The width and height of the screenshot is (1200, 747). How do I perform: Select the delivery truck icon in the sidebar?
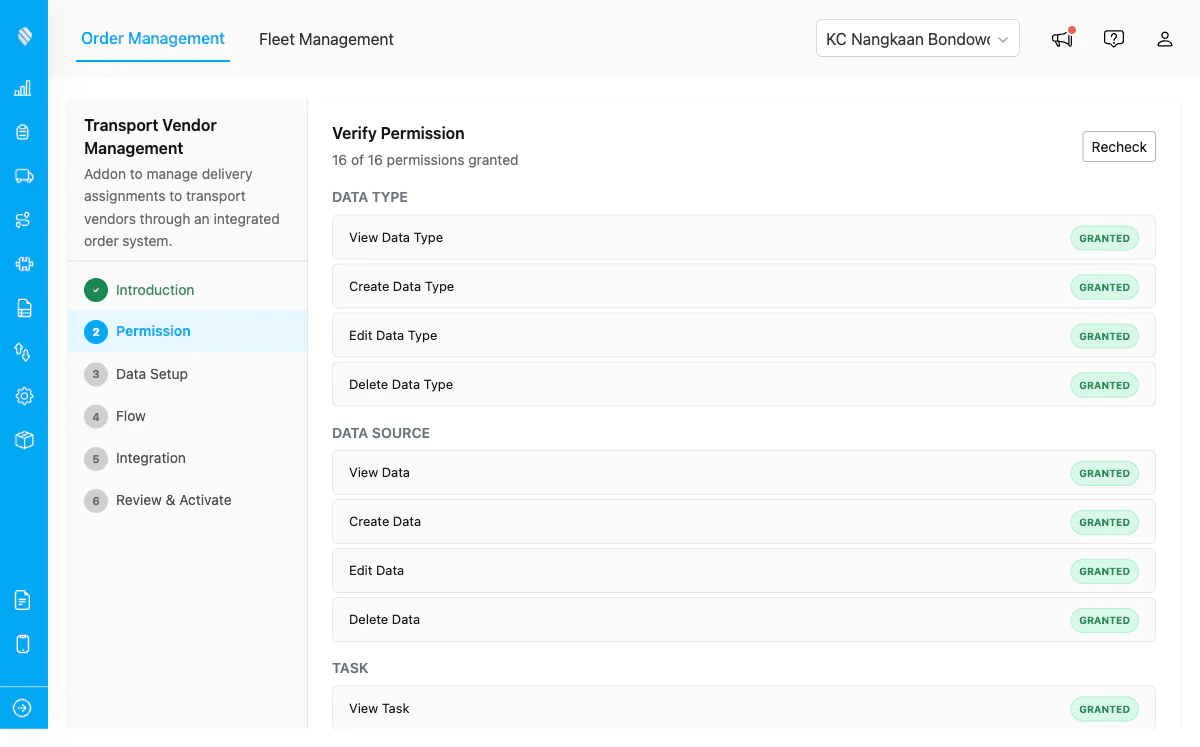click(24, 176)
